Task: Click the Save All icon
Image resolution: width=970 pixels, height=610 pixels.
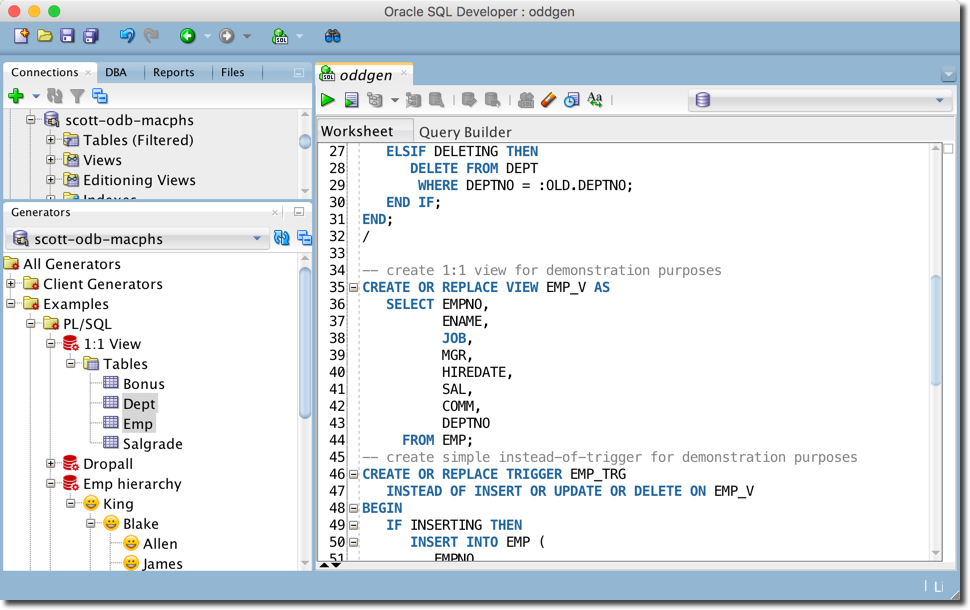Action: tap(91, 36)
